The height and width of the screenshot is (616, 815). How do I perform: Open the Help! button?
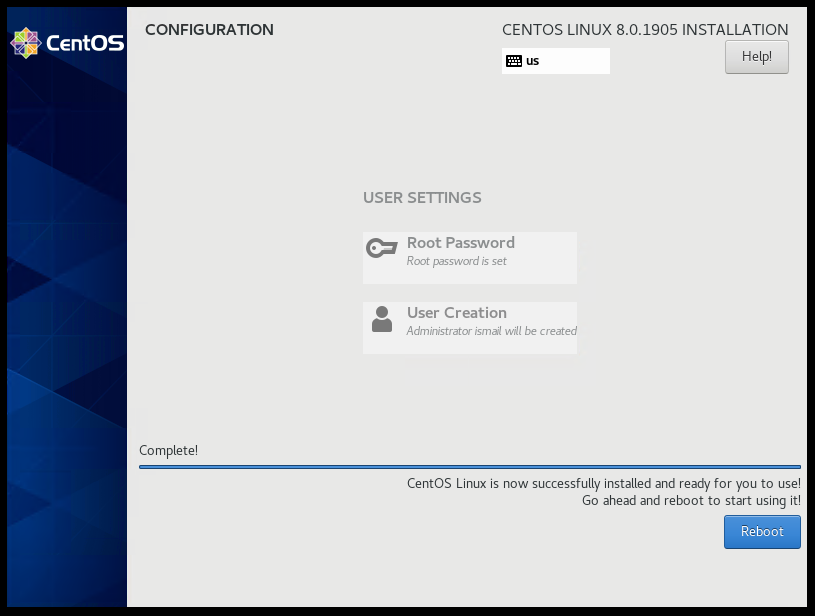756,57
